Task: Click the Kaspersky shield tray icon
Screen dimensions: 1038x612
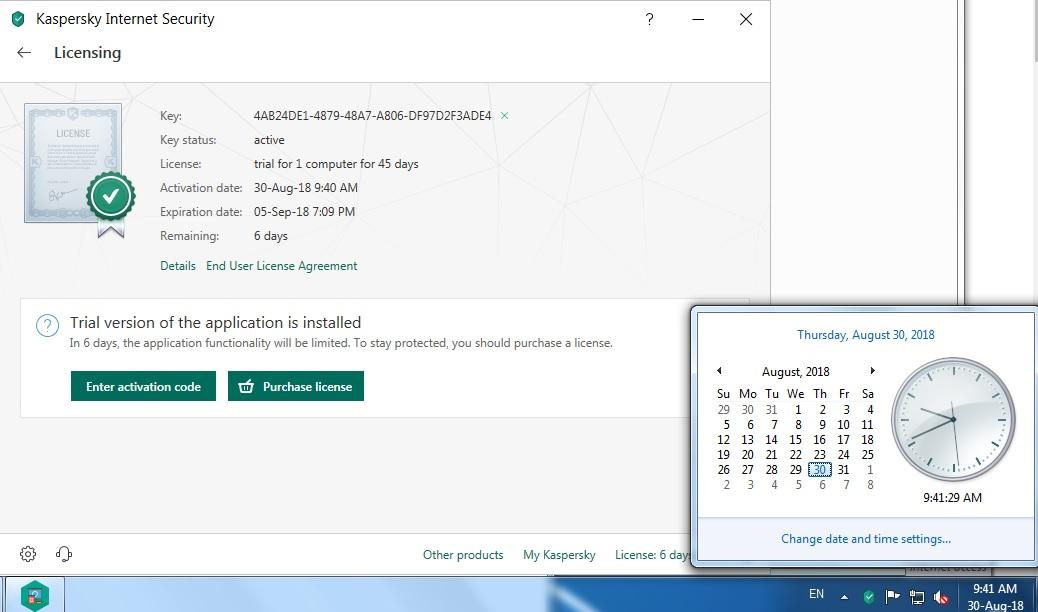Action: click(x=869, y=597)
